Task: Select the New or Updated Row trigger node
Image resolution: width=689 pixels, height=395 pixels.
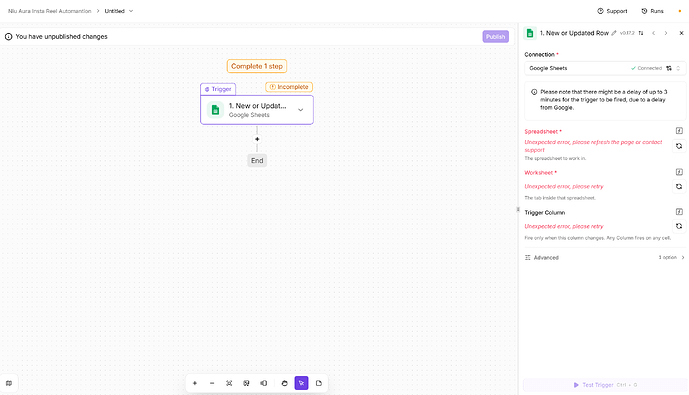Action: point(257,110)
